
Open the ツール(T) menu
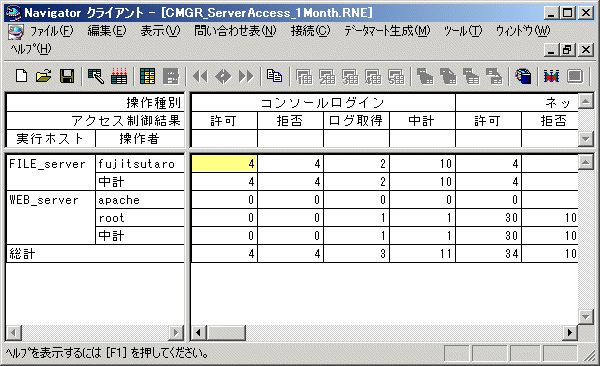click(463, 31)
